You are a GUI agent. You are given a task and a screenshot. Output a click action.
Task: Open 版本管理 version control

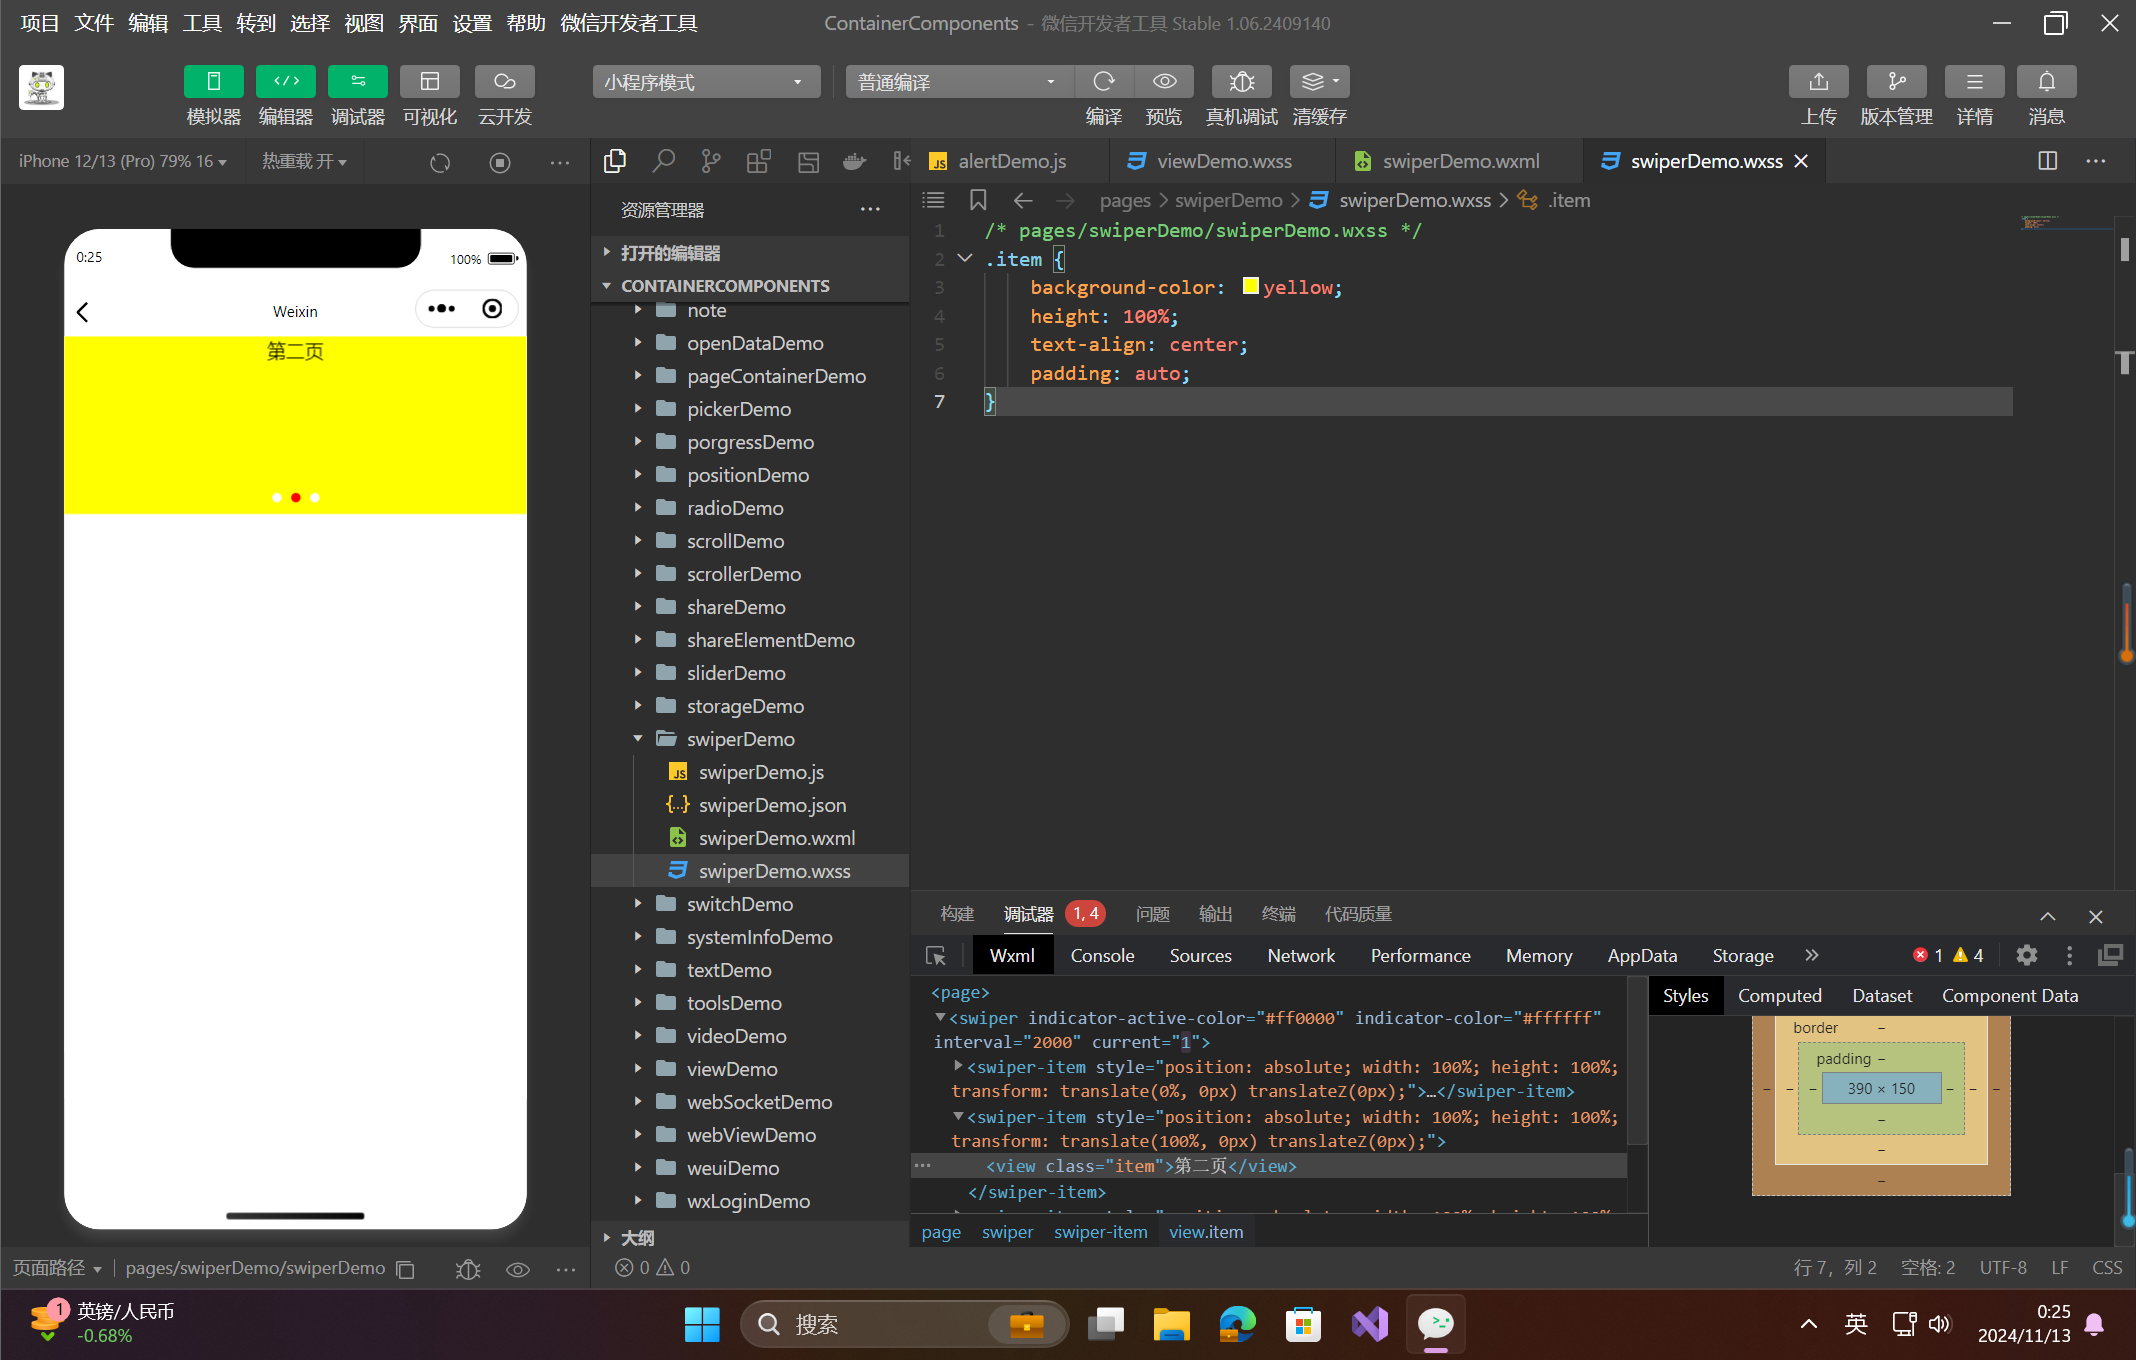[x=1896, y=81]
